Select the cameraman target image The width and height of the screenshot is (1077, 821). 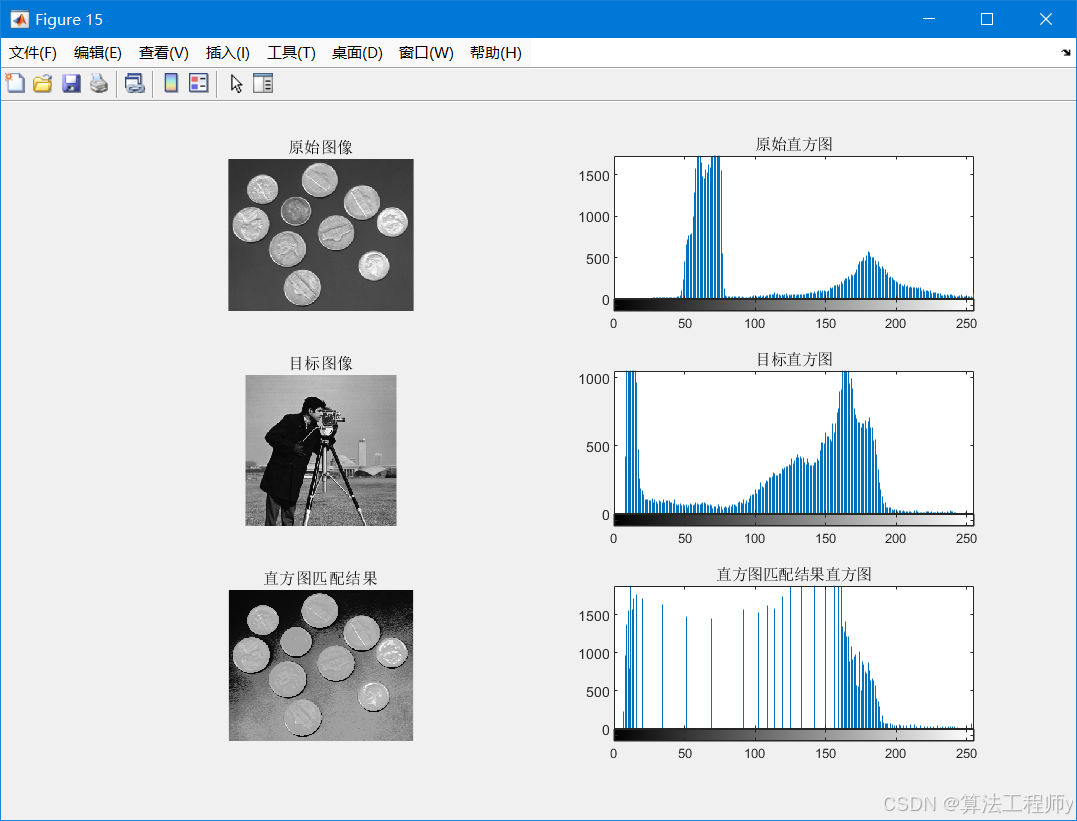(321, 450)
